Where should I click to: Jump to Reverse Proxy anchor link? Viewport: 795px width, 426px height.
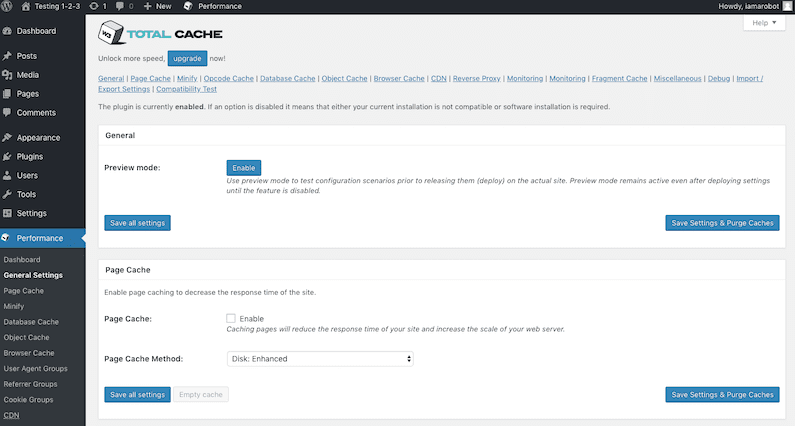[477, 79]
